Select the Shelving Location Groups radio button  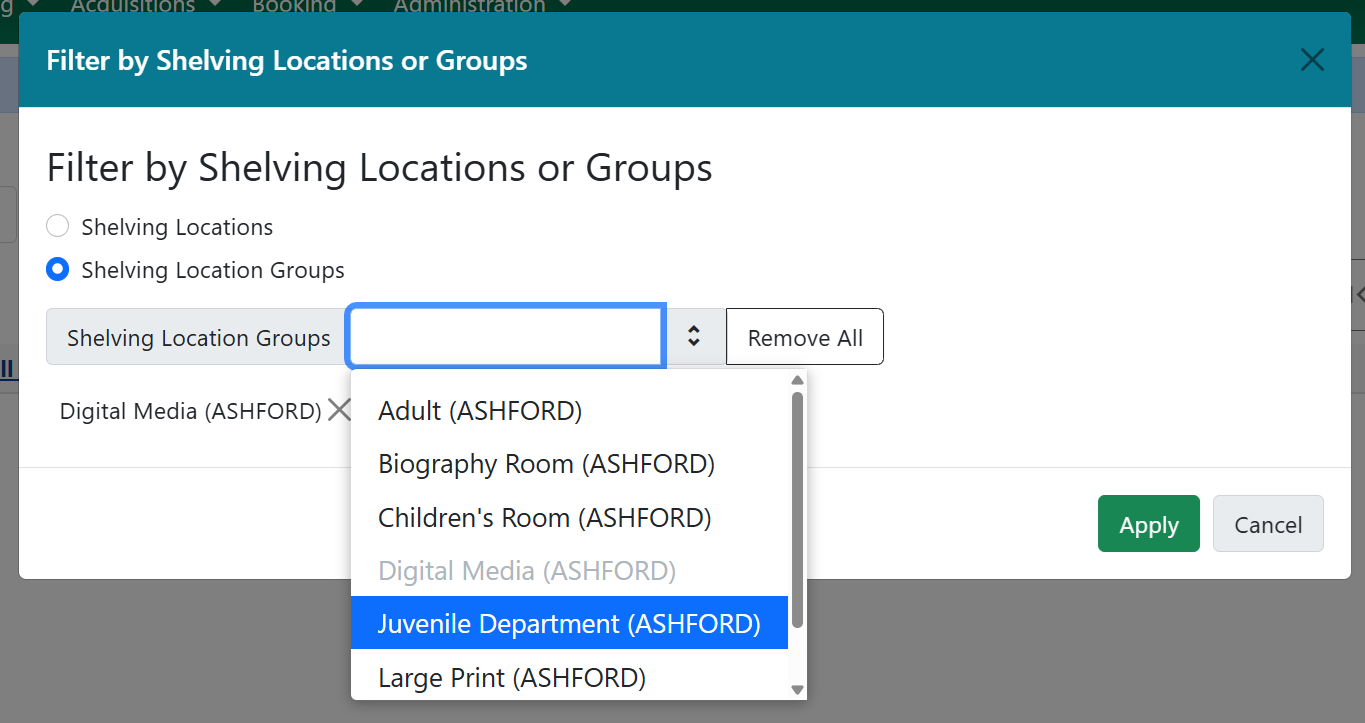58,270
